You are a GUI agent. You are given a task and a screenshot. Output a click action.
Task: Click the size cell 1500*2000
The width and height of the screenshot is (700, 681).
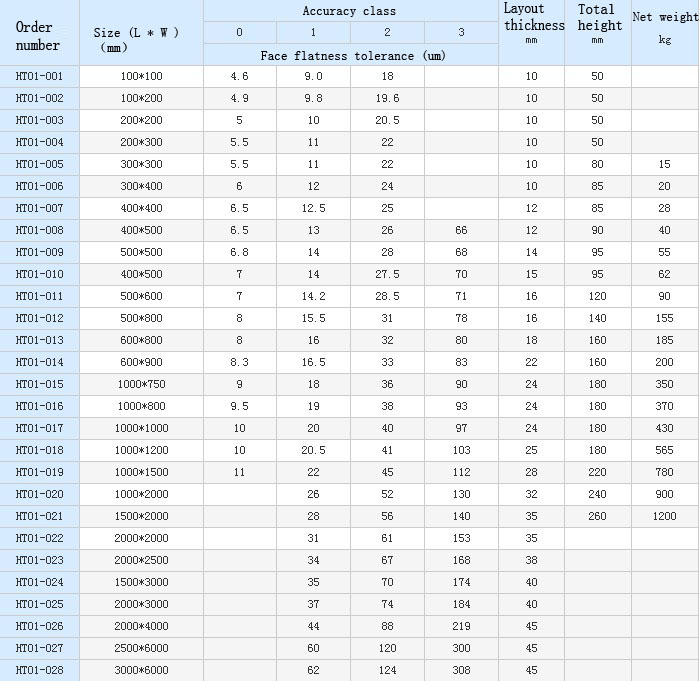(142, 516)
